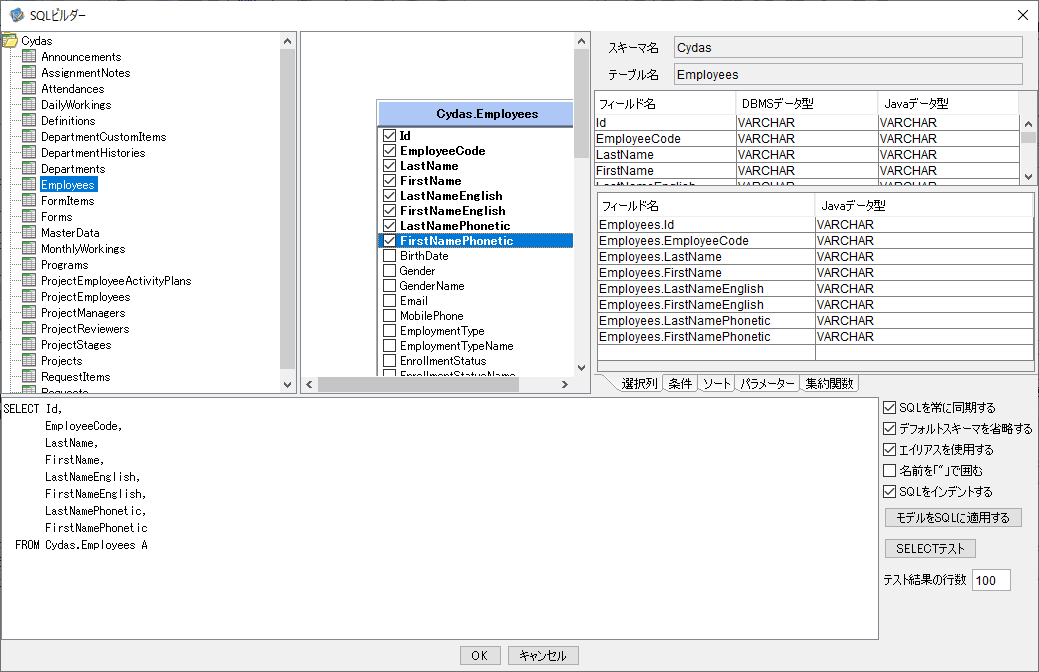Check the Gender column checkbox
Image resolution: width=1039 pixels, height=672 pixels.
pyautogui.click(x=390, y=270)
